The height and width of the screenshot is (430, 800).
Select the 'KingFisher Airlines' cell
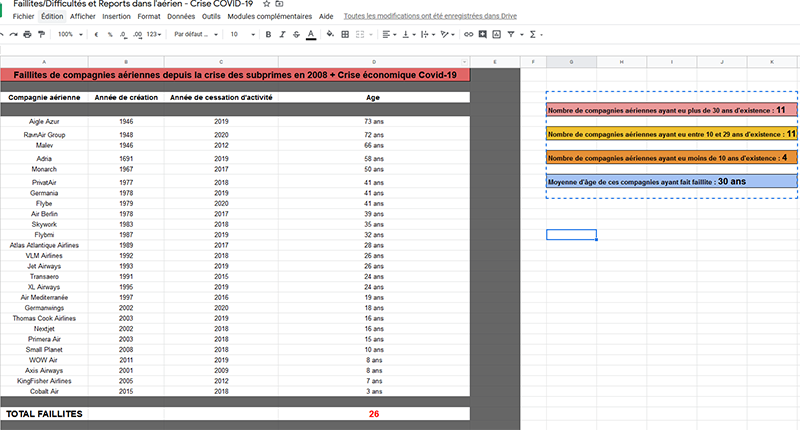(x=44, y=381)
